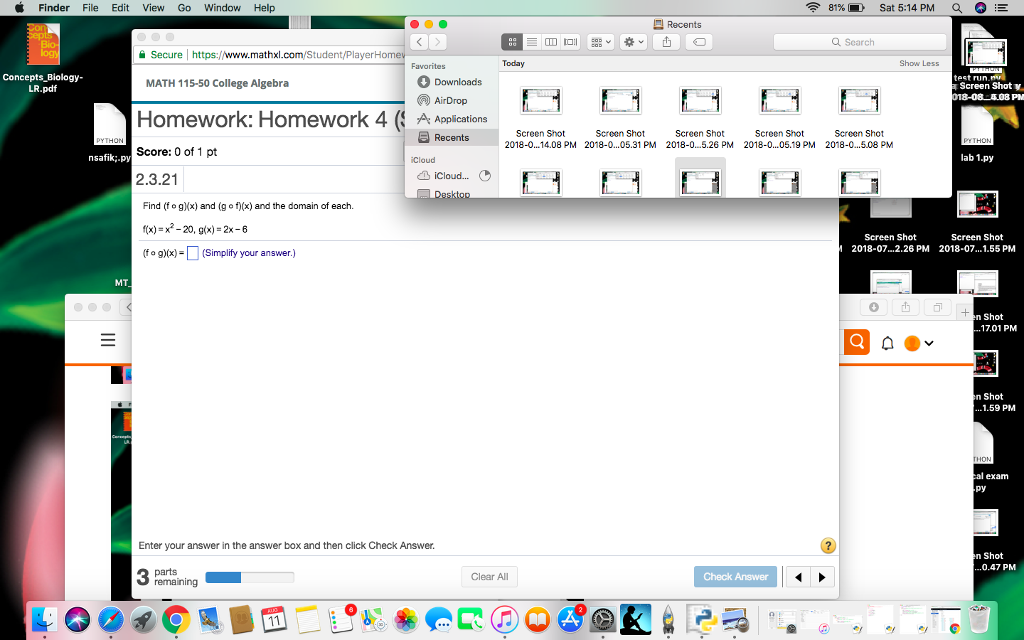Open the Trash in the dock
Screen dimensions: 1024x640
point(979,619)
